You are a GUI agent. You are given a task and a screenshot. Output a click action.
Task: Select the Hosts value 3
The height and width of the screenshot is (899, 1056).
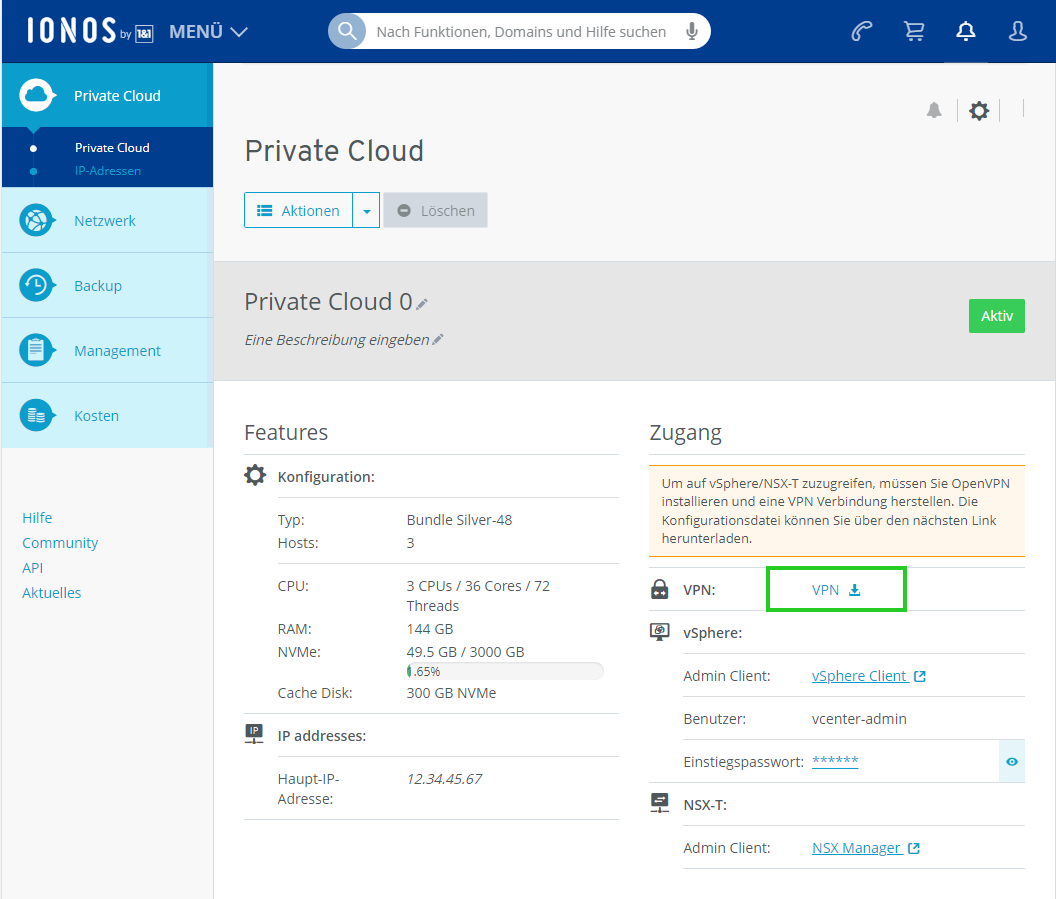pos(410,543)
